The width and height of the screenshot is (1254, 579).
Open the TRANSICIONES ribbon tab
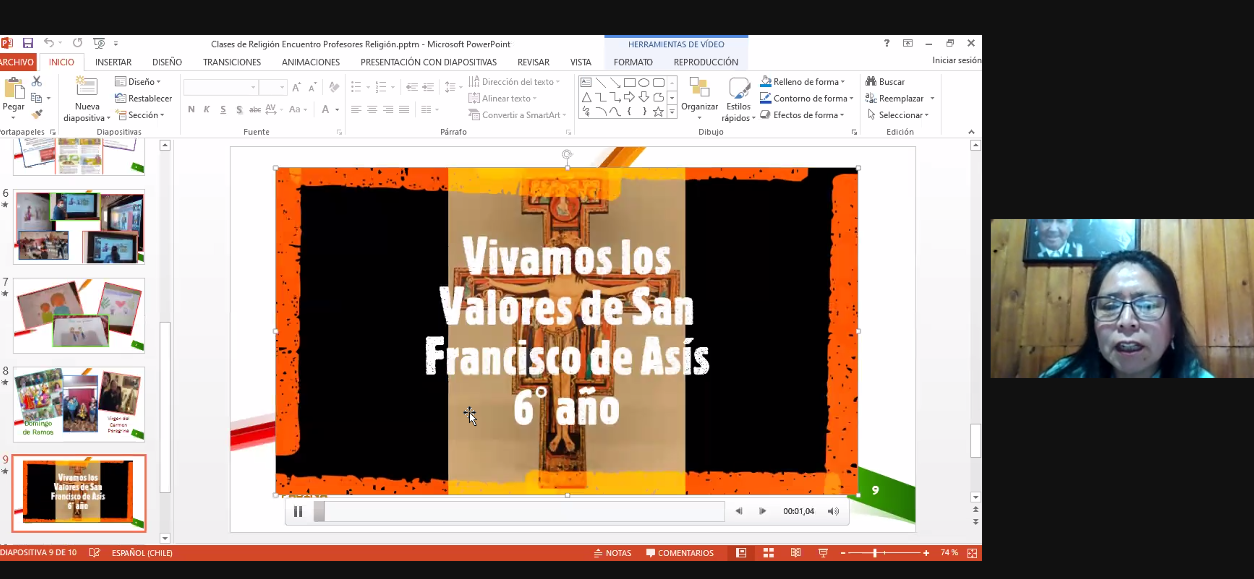232,62
